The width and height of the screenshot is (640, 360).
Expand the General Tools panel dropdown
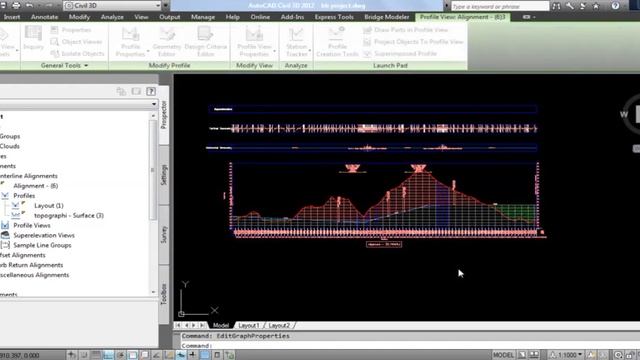click(x=64, y=65)
